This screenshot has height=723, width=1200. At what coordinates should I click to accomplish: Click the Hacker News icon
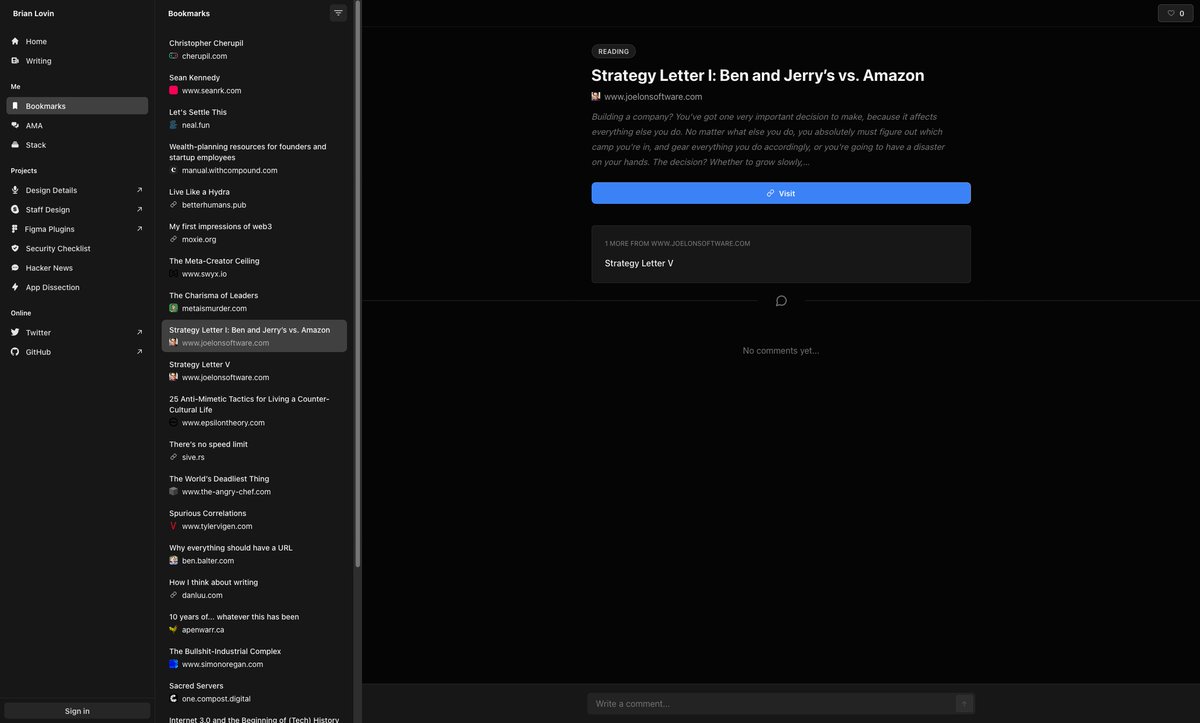(15, 268)
